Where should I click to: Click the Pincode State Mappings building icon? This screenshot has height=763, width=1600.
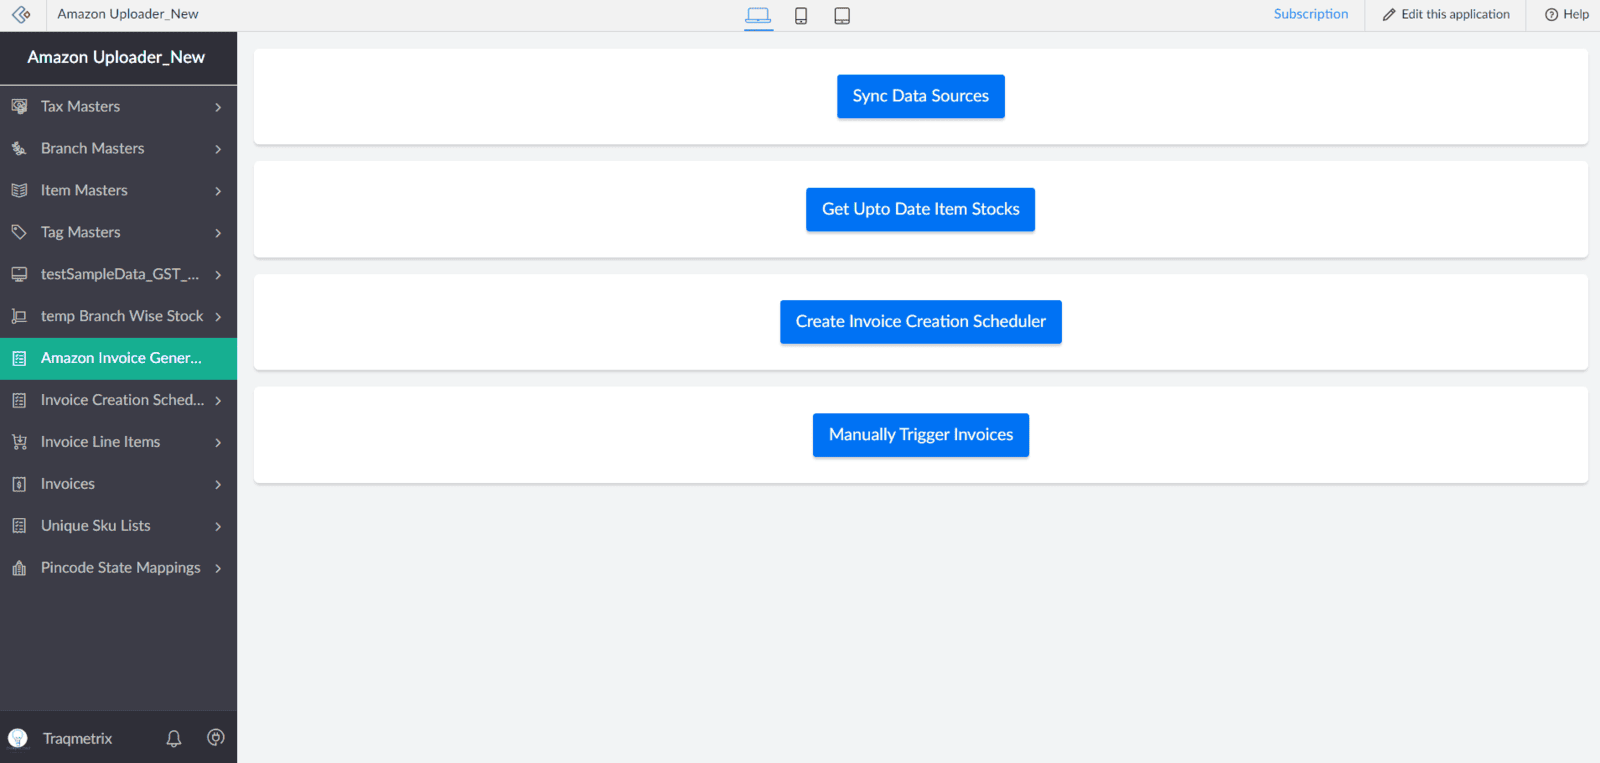pos(19,568)
